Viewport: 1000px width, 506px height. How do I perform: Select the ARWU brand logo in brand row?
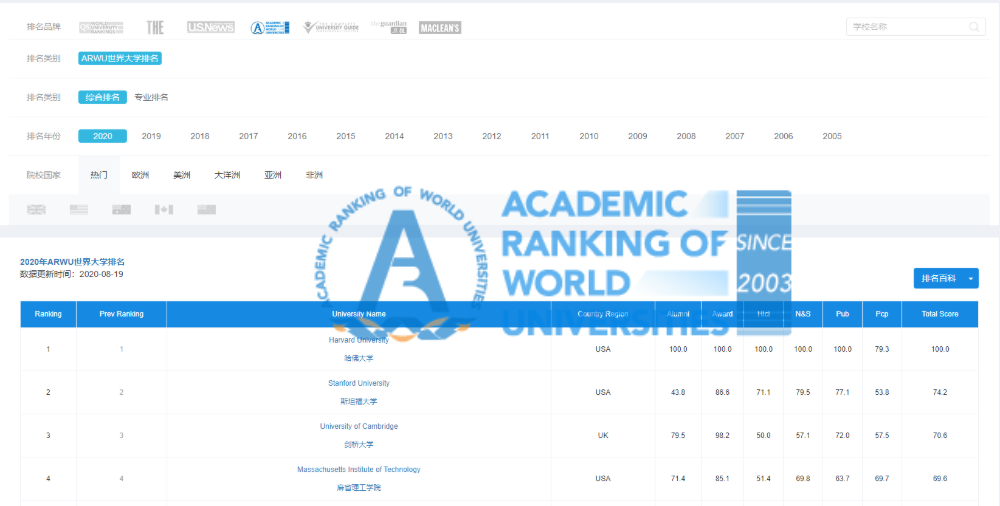(270, 27)
